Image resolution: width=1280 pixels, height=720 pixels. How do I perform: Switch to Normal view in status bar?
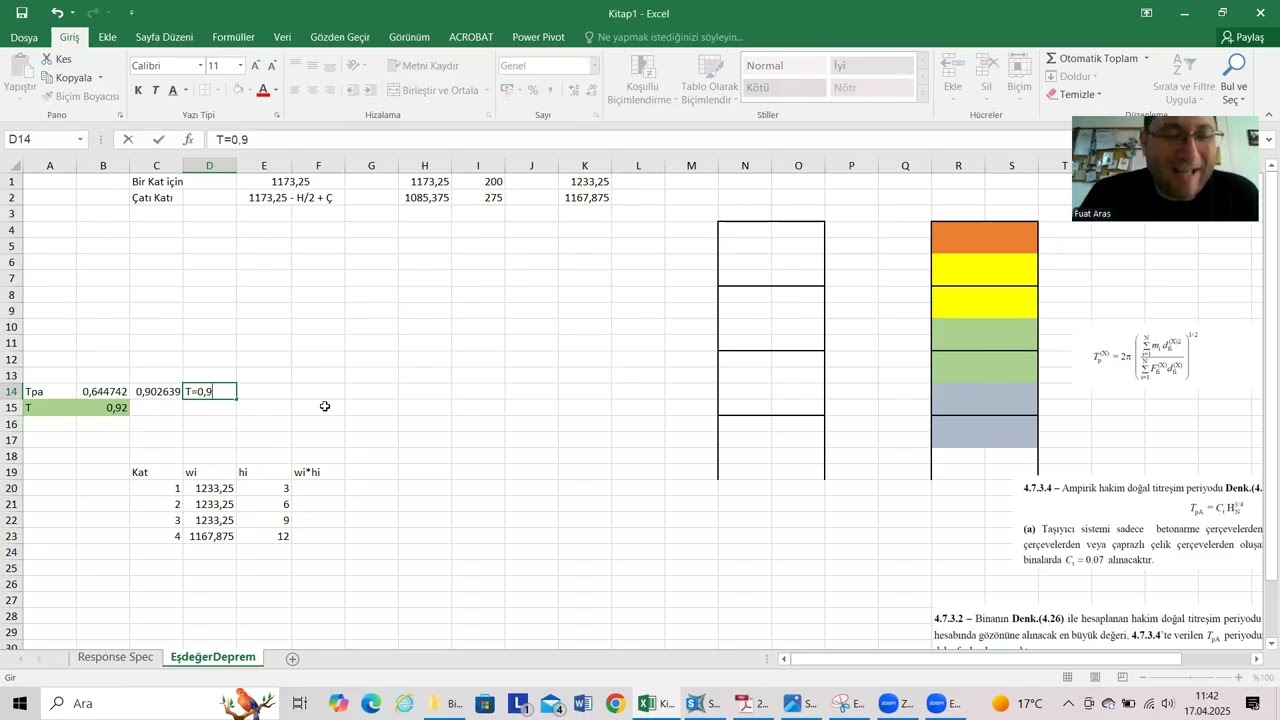click(1067, 678)
